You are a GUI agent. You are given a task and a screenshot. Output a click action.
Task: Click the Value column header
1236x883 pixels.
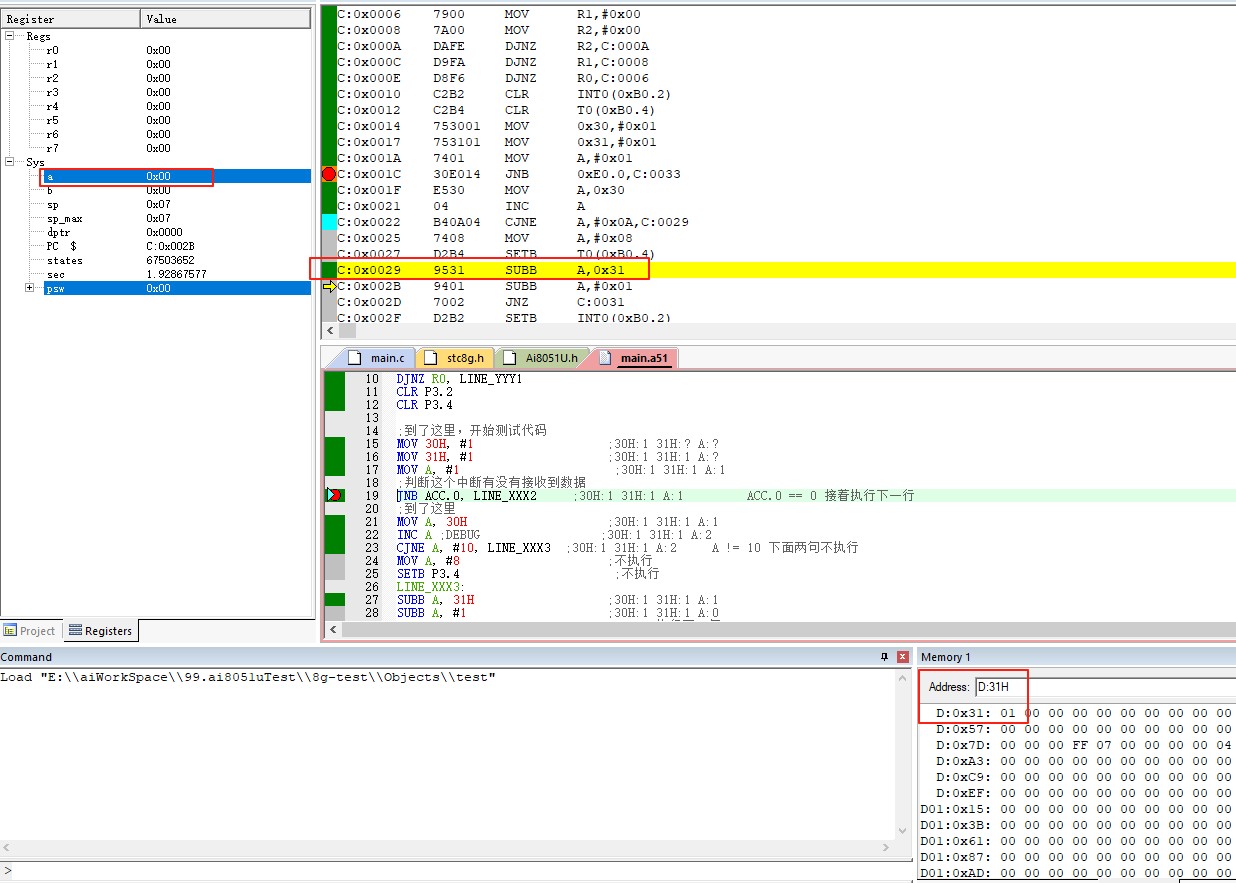point(226,19)
